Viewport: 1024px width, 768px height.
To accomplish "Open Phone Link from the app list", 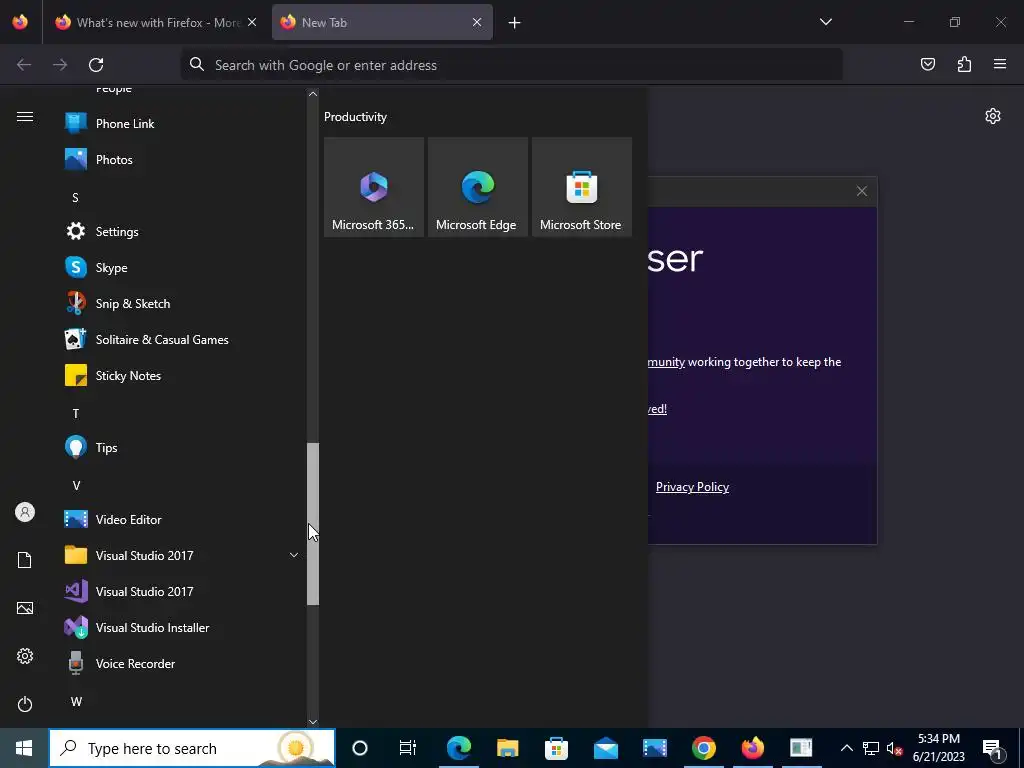I will point(183,123).
